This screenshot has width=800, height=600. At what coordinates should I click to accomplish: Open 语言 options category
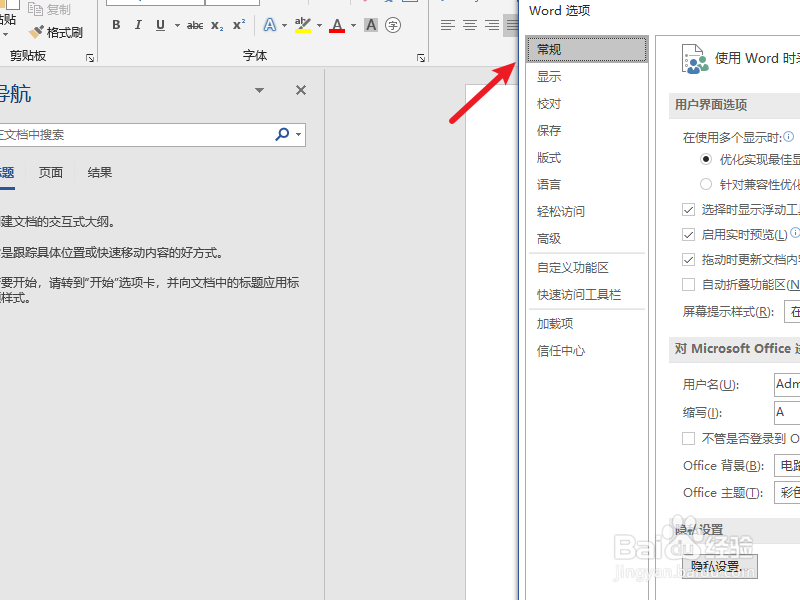[x=587, y=184]
